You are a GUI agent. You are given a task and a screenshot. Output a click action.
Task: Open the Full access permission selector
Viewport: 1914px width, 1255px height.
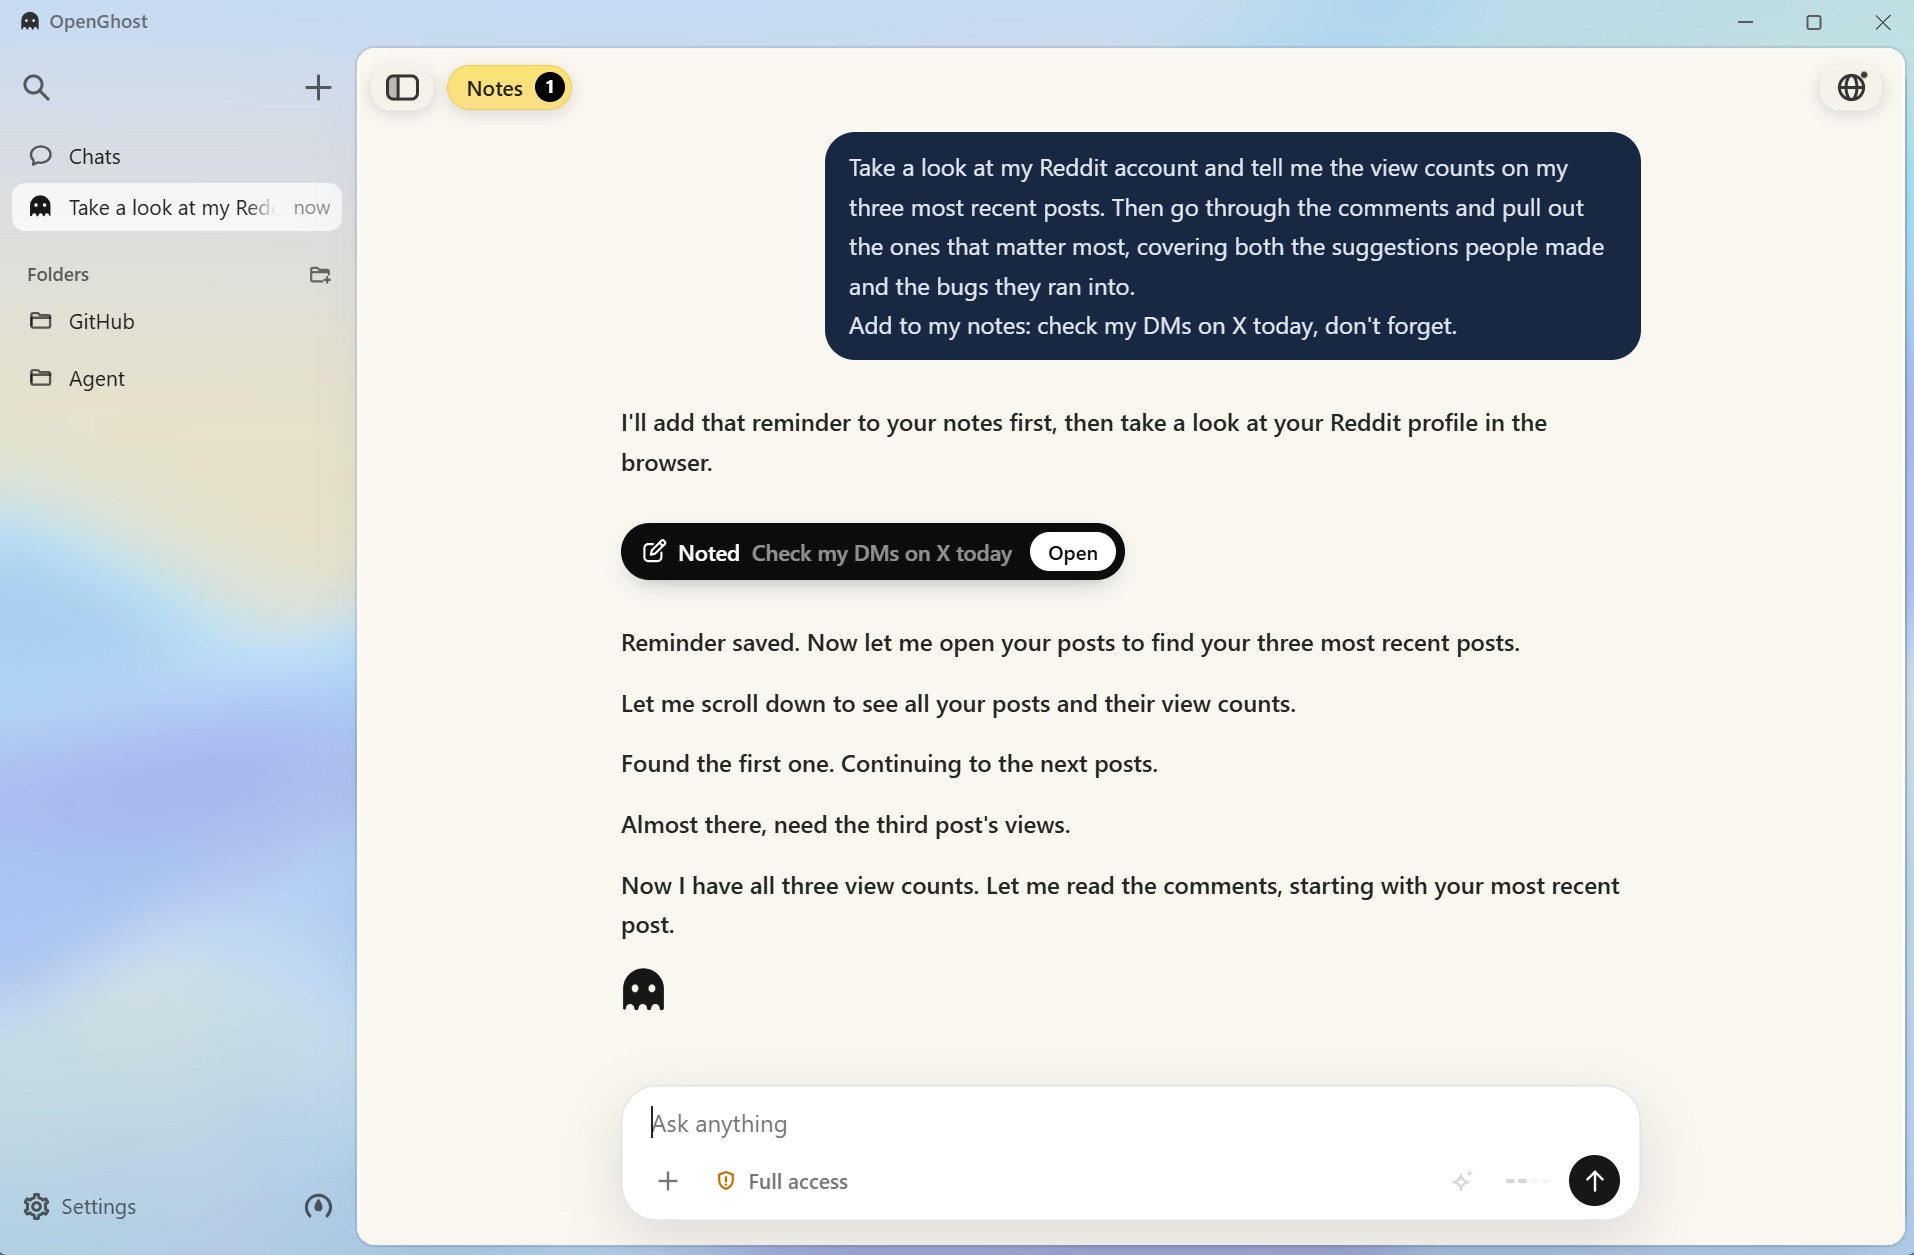(783, 1181)
